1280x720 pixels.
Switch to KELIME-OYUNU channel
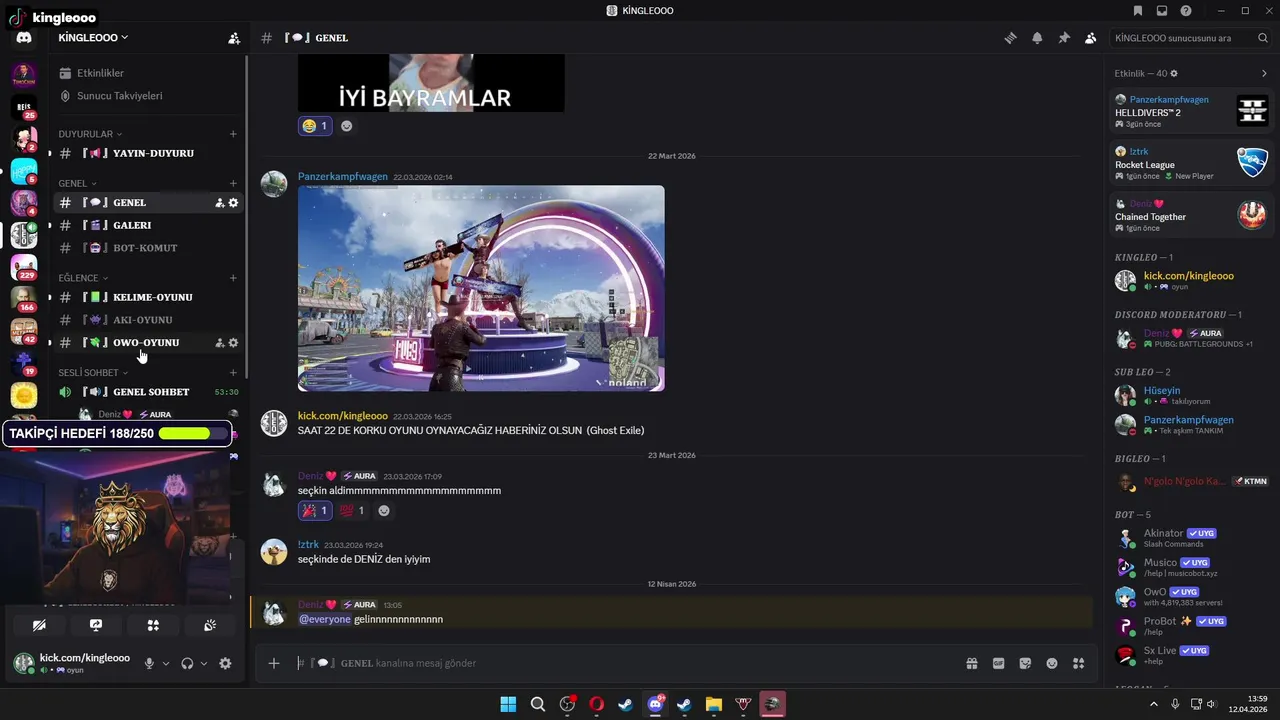click(147, 297)
